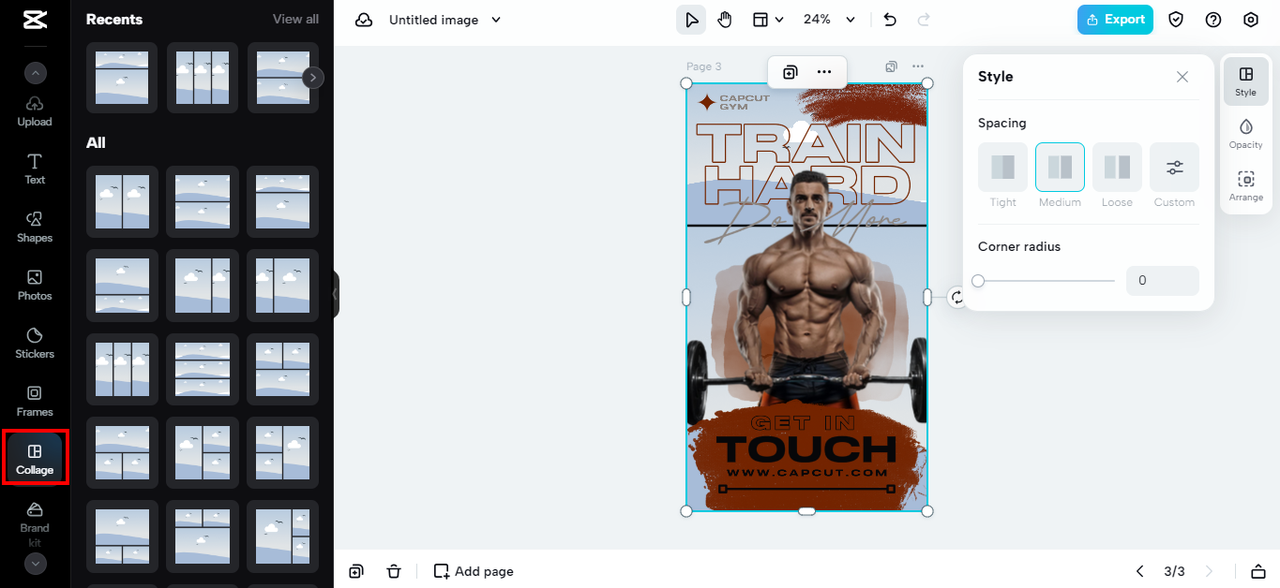Close the Style panel
The width and height of the screenshot is (1280, 588).
(1182, 77)
